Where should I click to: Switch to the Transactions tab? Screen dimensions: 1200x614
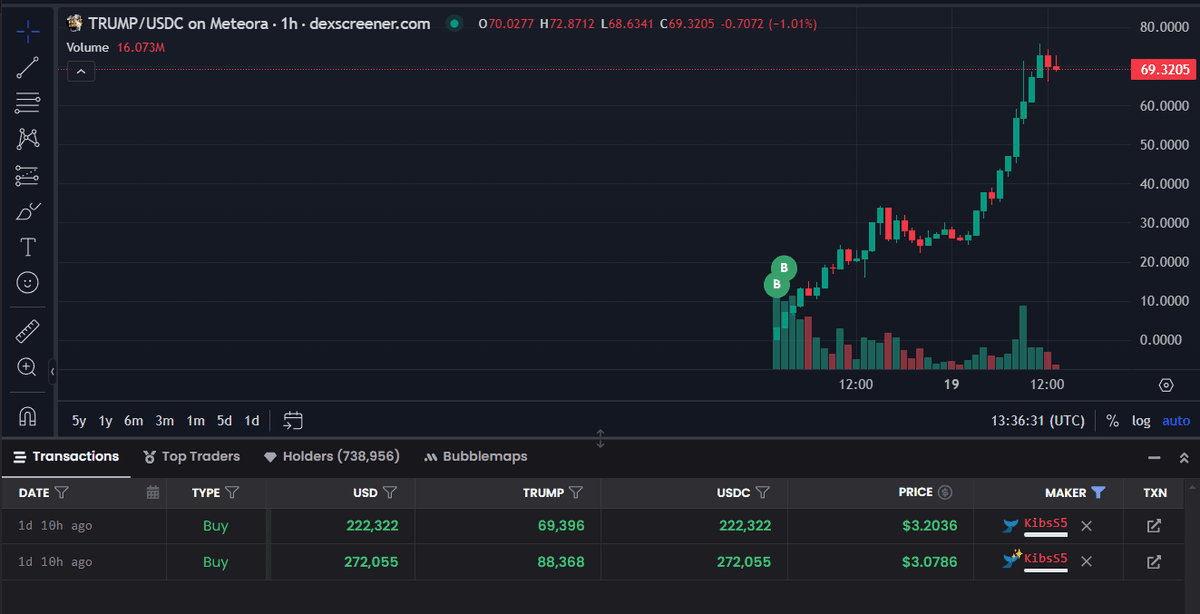[x=66, y=456]
